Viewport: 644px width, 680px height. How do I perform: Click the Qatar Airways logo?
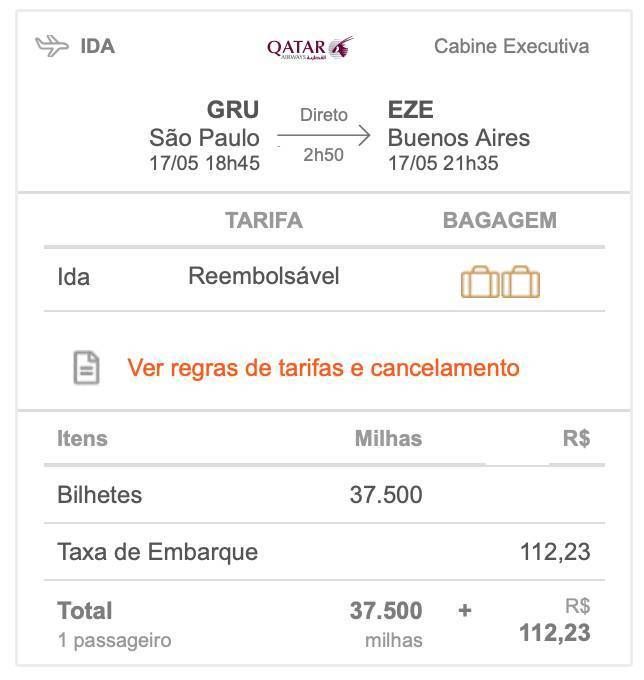tap(310, 48)
